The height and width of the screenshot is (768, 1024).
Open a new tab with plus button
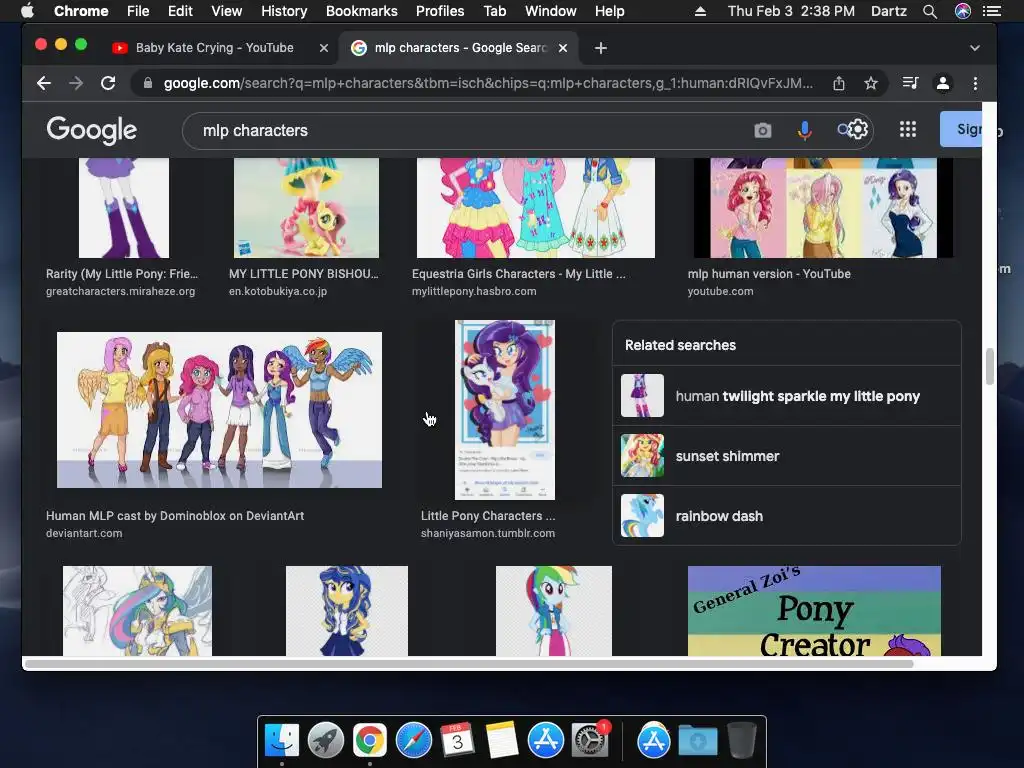tap(601, 48)
